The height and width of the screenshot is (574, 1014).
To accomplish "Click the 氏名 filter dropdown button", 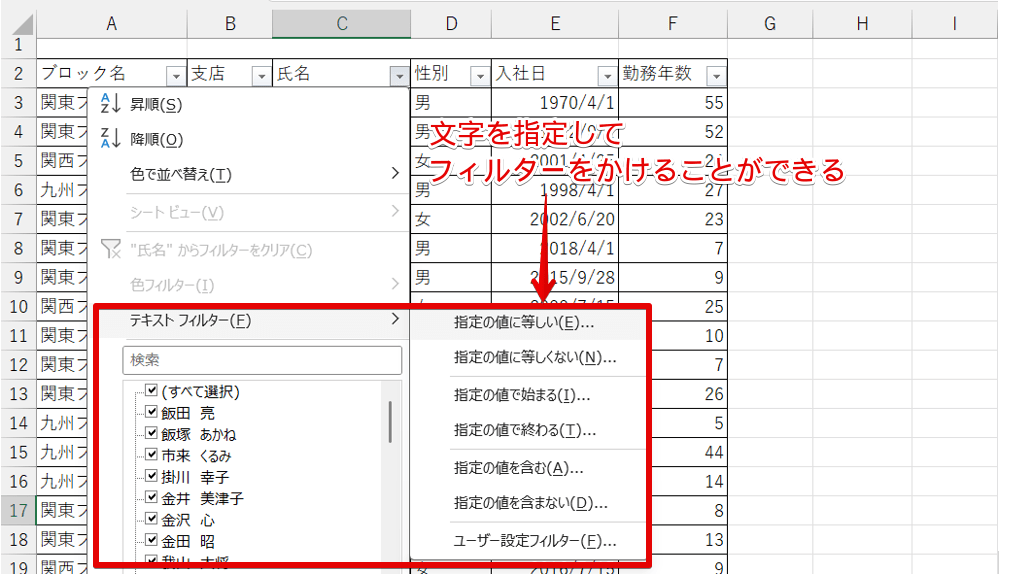I will coord(399,75).
